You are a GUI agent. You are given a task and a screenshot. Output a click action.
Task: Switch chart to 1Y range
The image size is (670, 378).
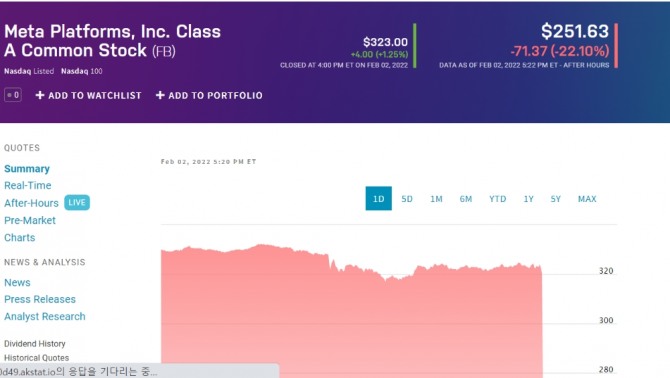tap(529, 199)
